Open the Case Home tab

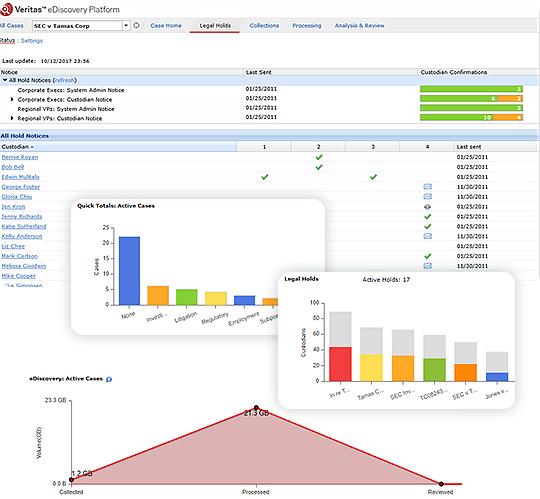(166, 25)
